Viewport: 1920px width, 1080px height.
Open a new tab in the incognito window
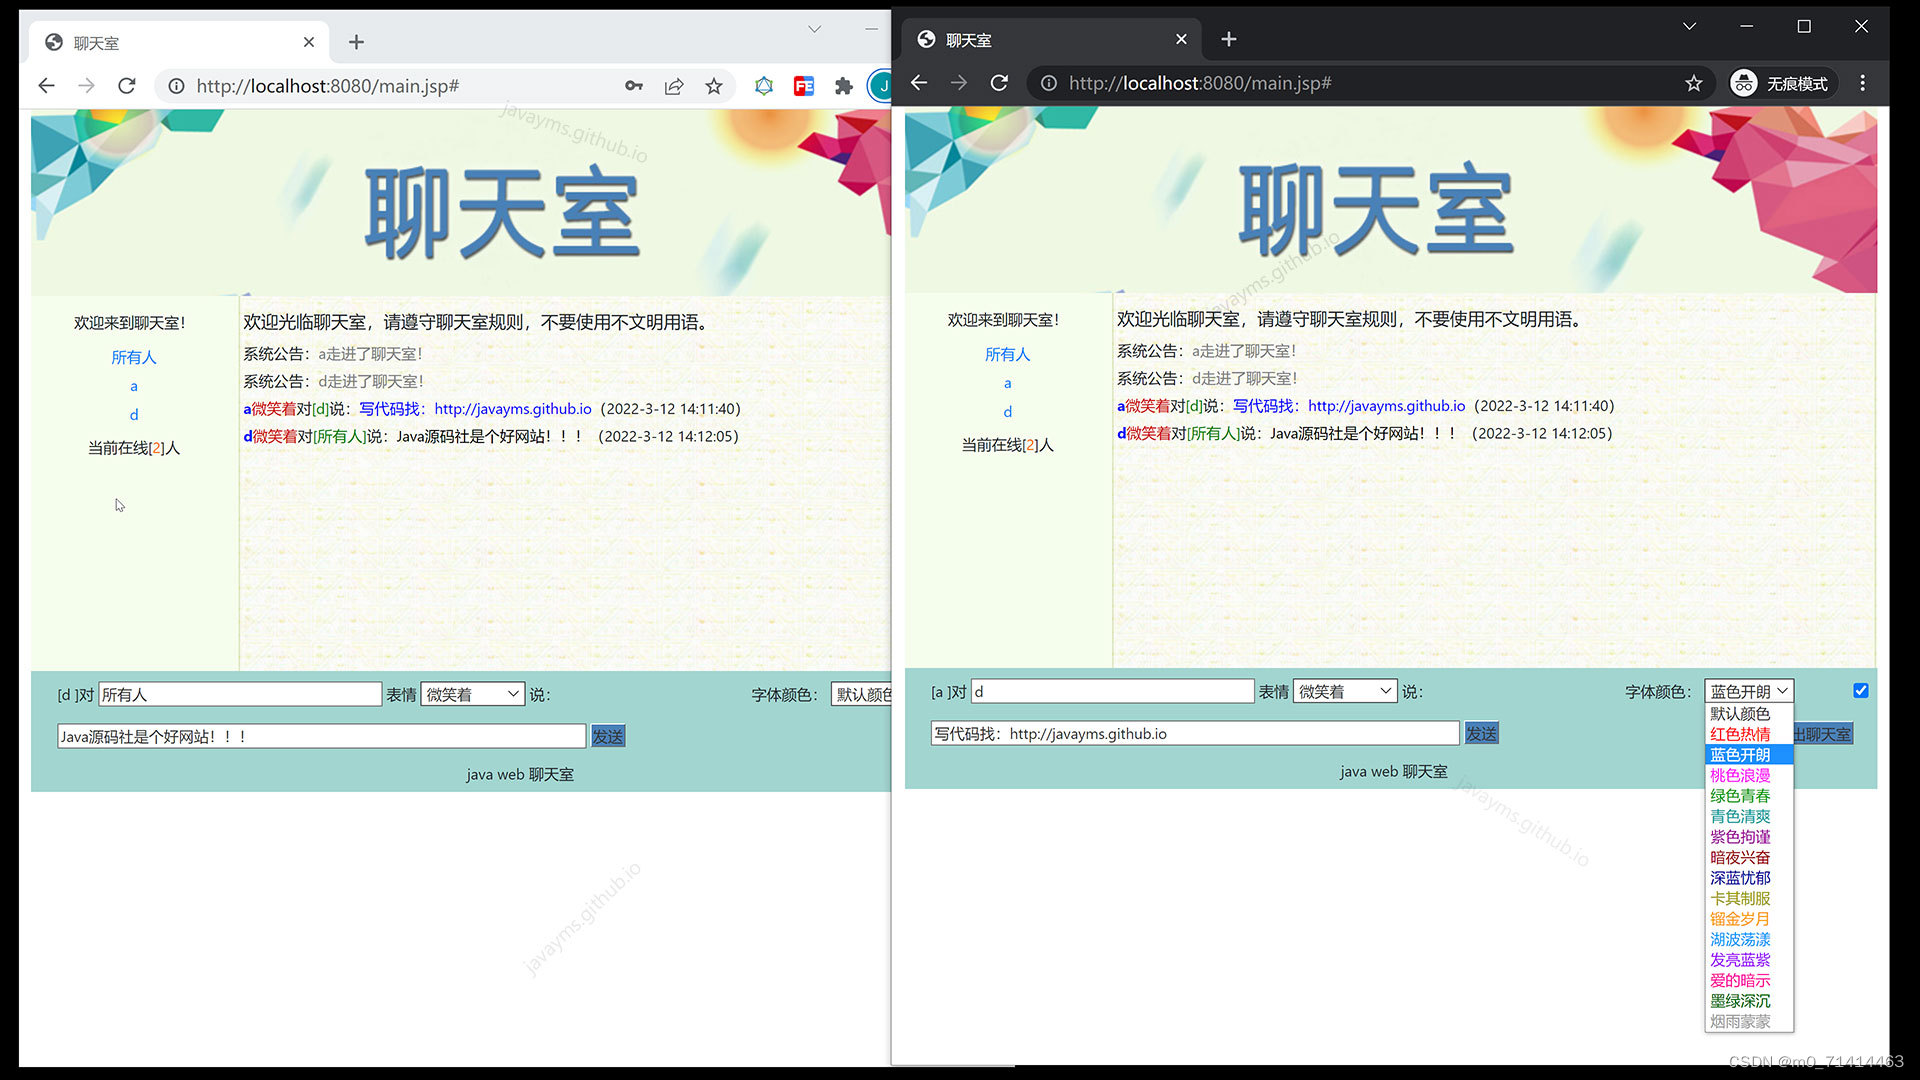click(1229, 39)
